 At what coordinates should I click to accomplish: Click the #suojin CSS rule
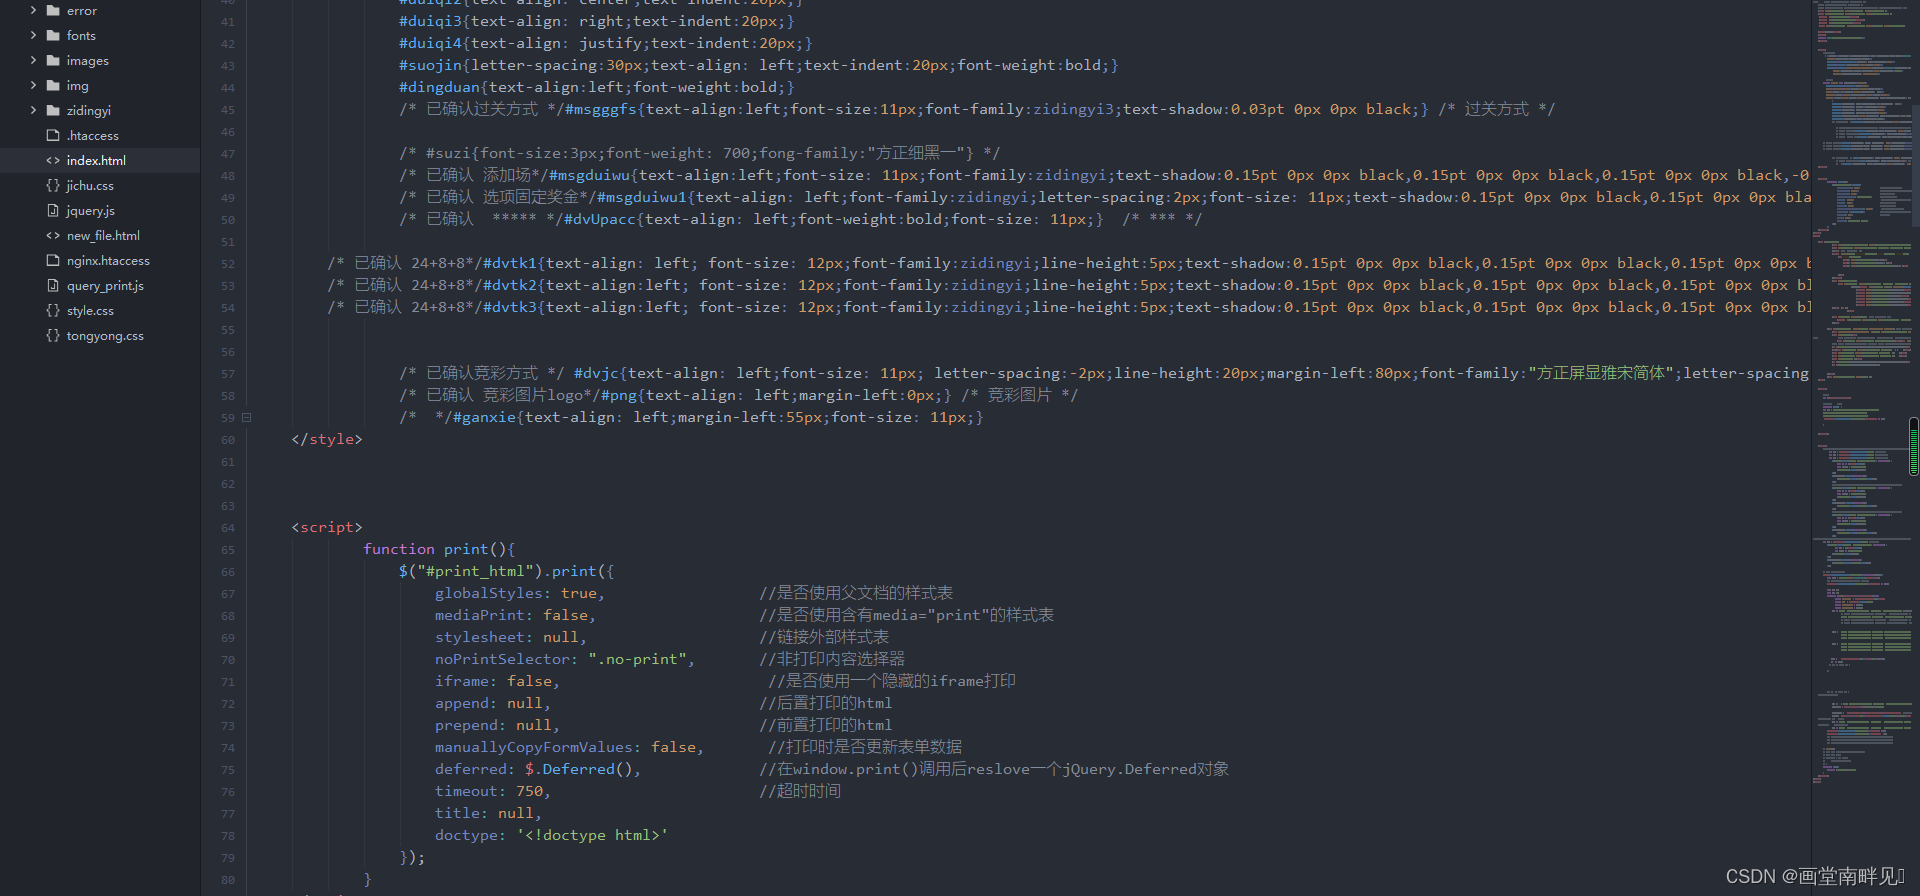[759, 65]
